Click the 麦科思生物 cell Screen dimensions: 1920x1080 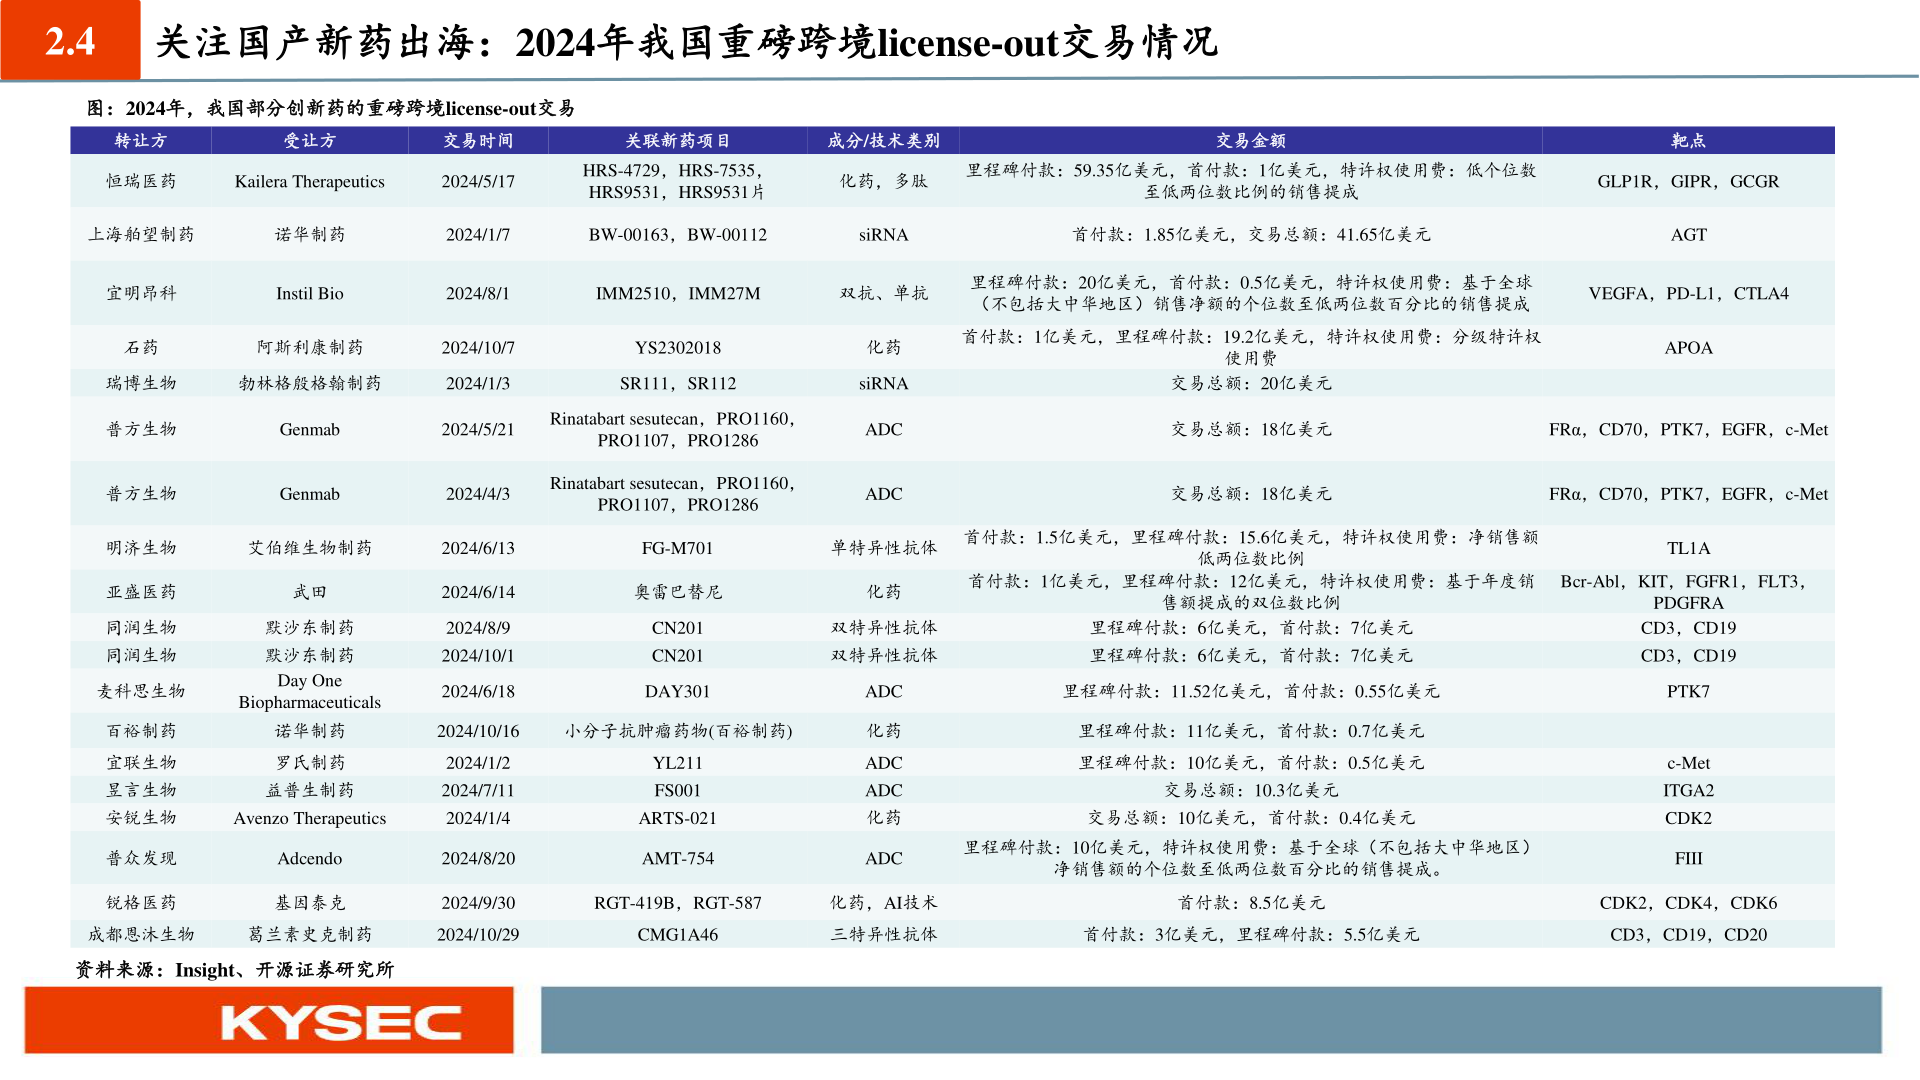click(x=141, y=691)
